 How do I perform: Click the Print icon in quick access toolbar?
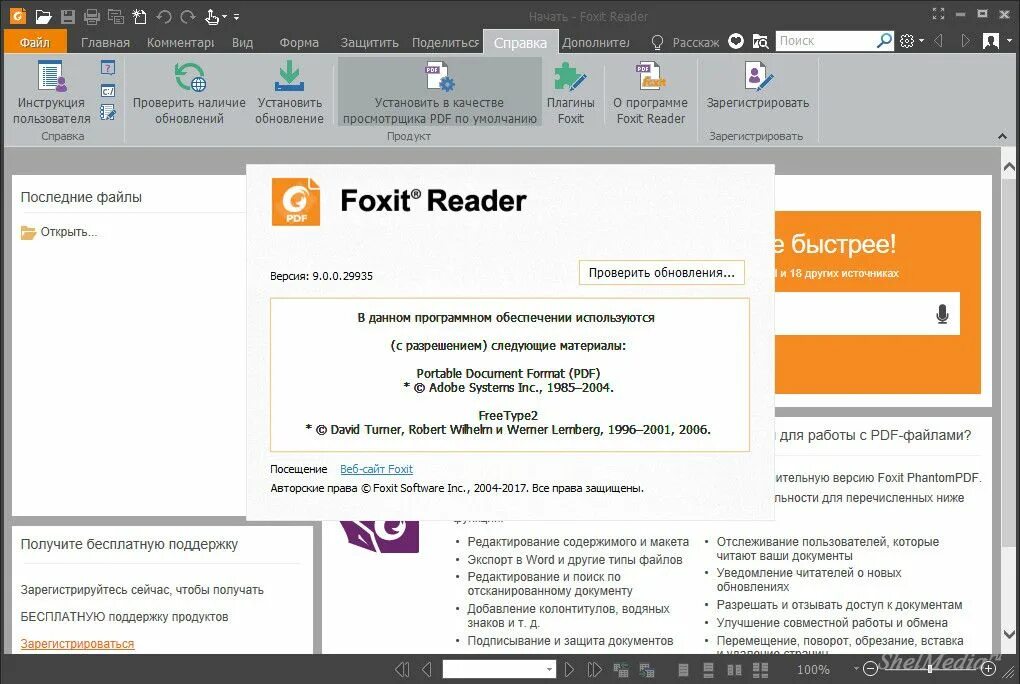92,16
